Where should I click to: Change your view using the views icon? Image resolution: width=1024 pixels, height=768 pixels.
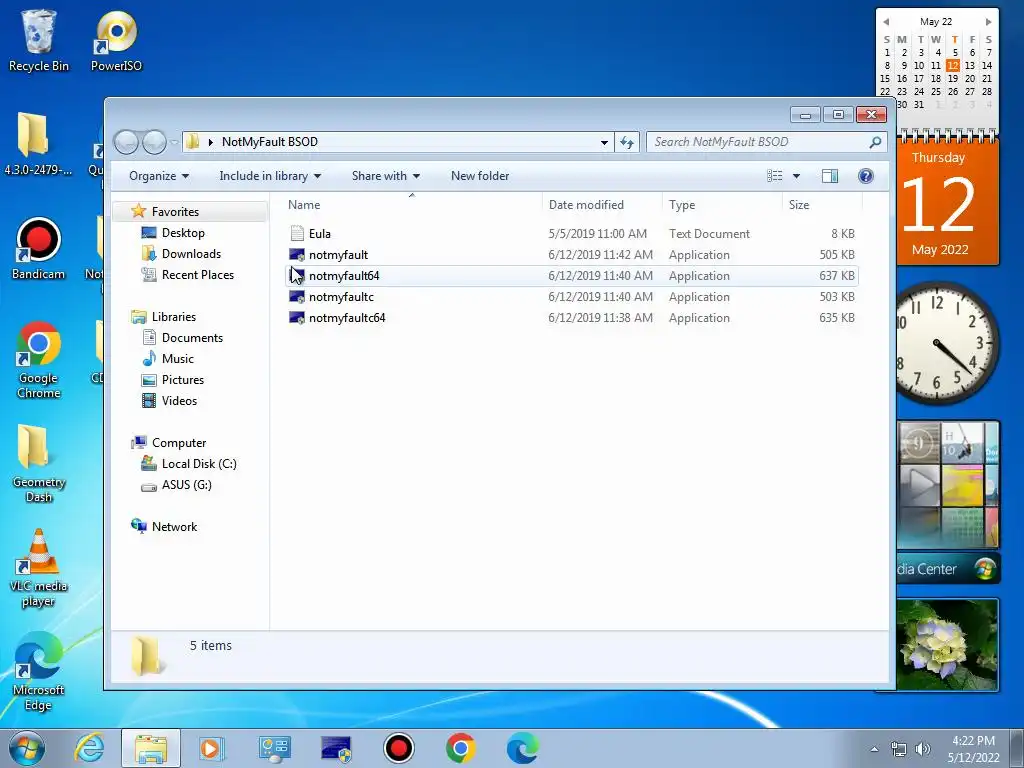point(775,176)
